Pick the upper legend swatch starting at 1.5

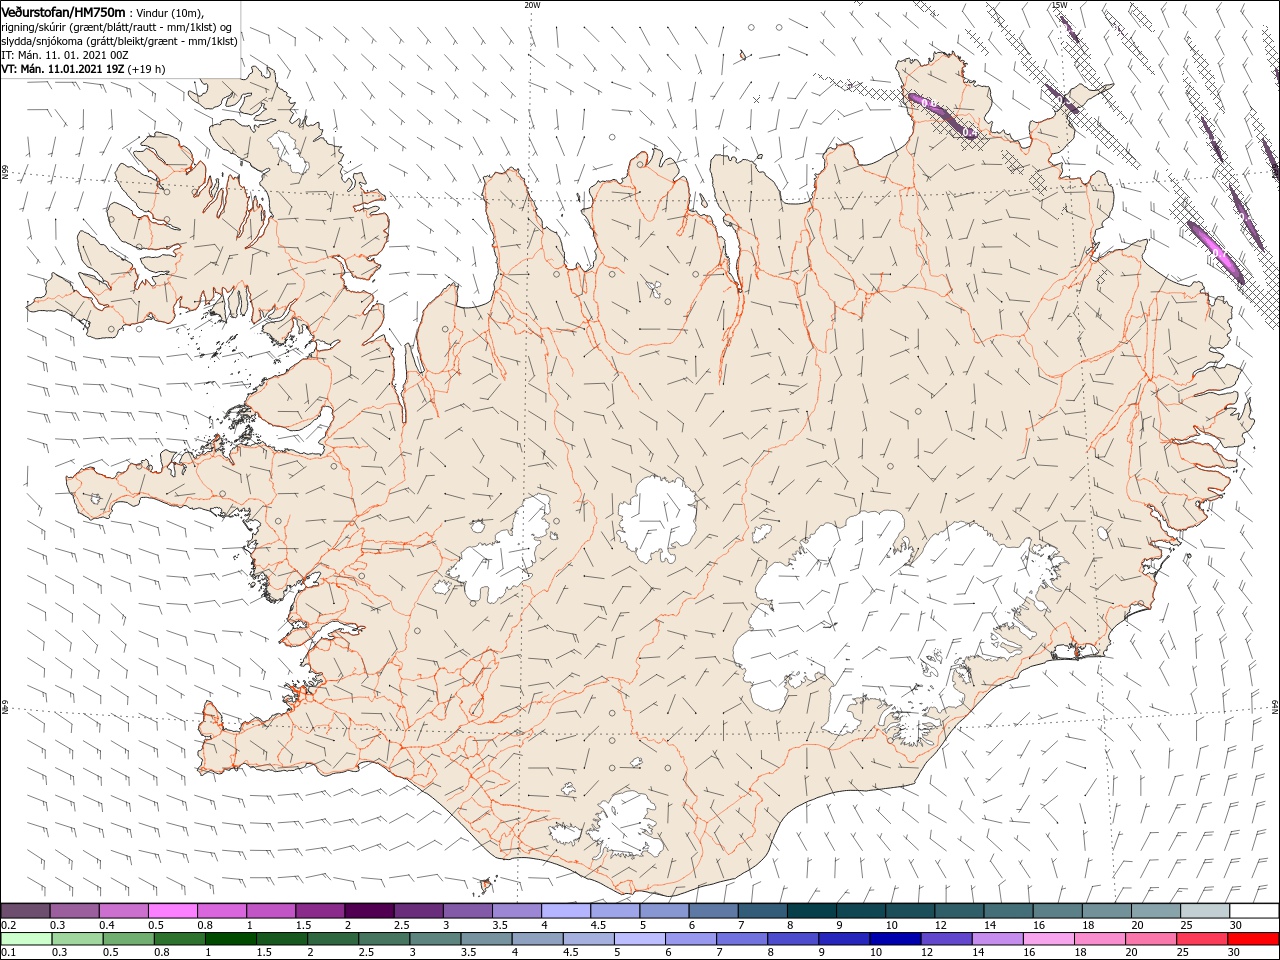click(x=320, y=910)
